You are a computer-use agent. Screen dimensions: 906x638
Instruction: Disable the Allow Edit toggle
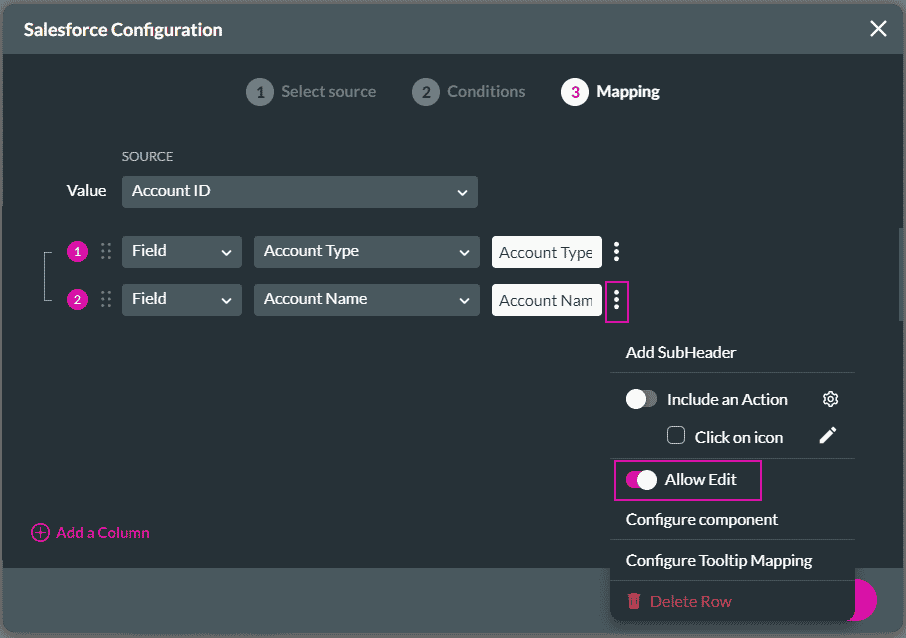(641, 480)
